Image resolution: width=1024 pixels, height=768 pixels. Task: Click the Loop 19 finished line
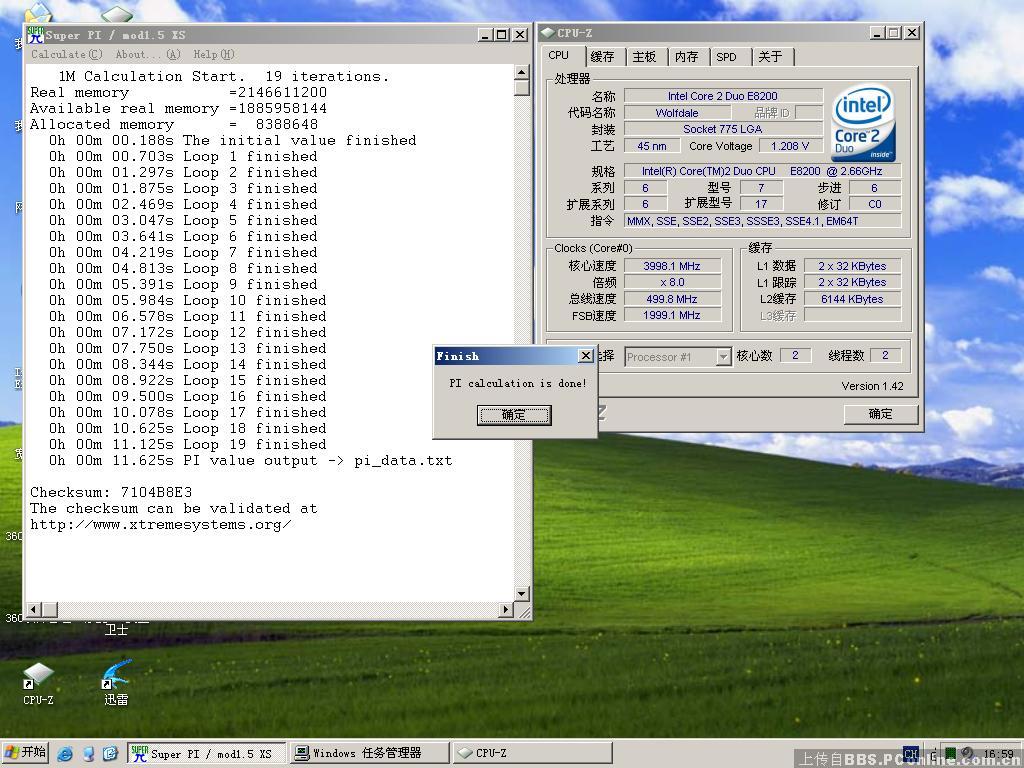(x=187, y=445)
